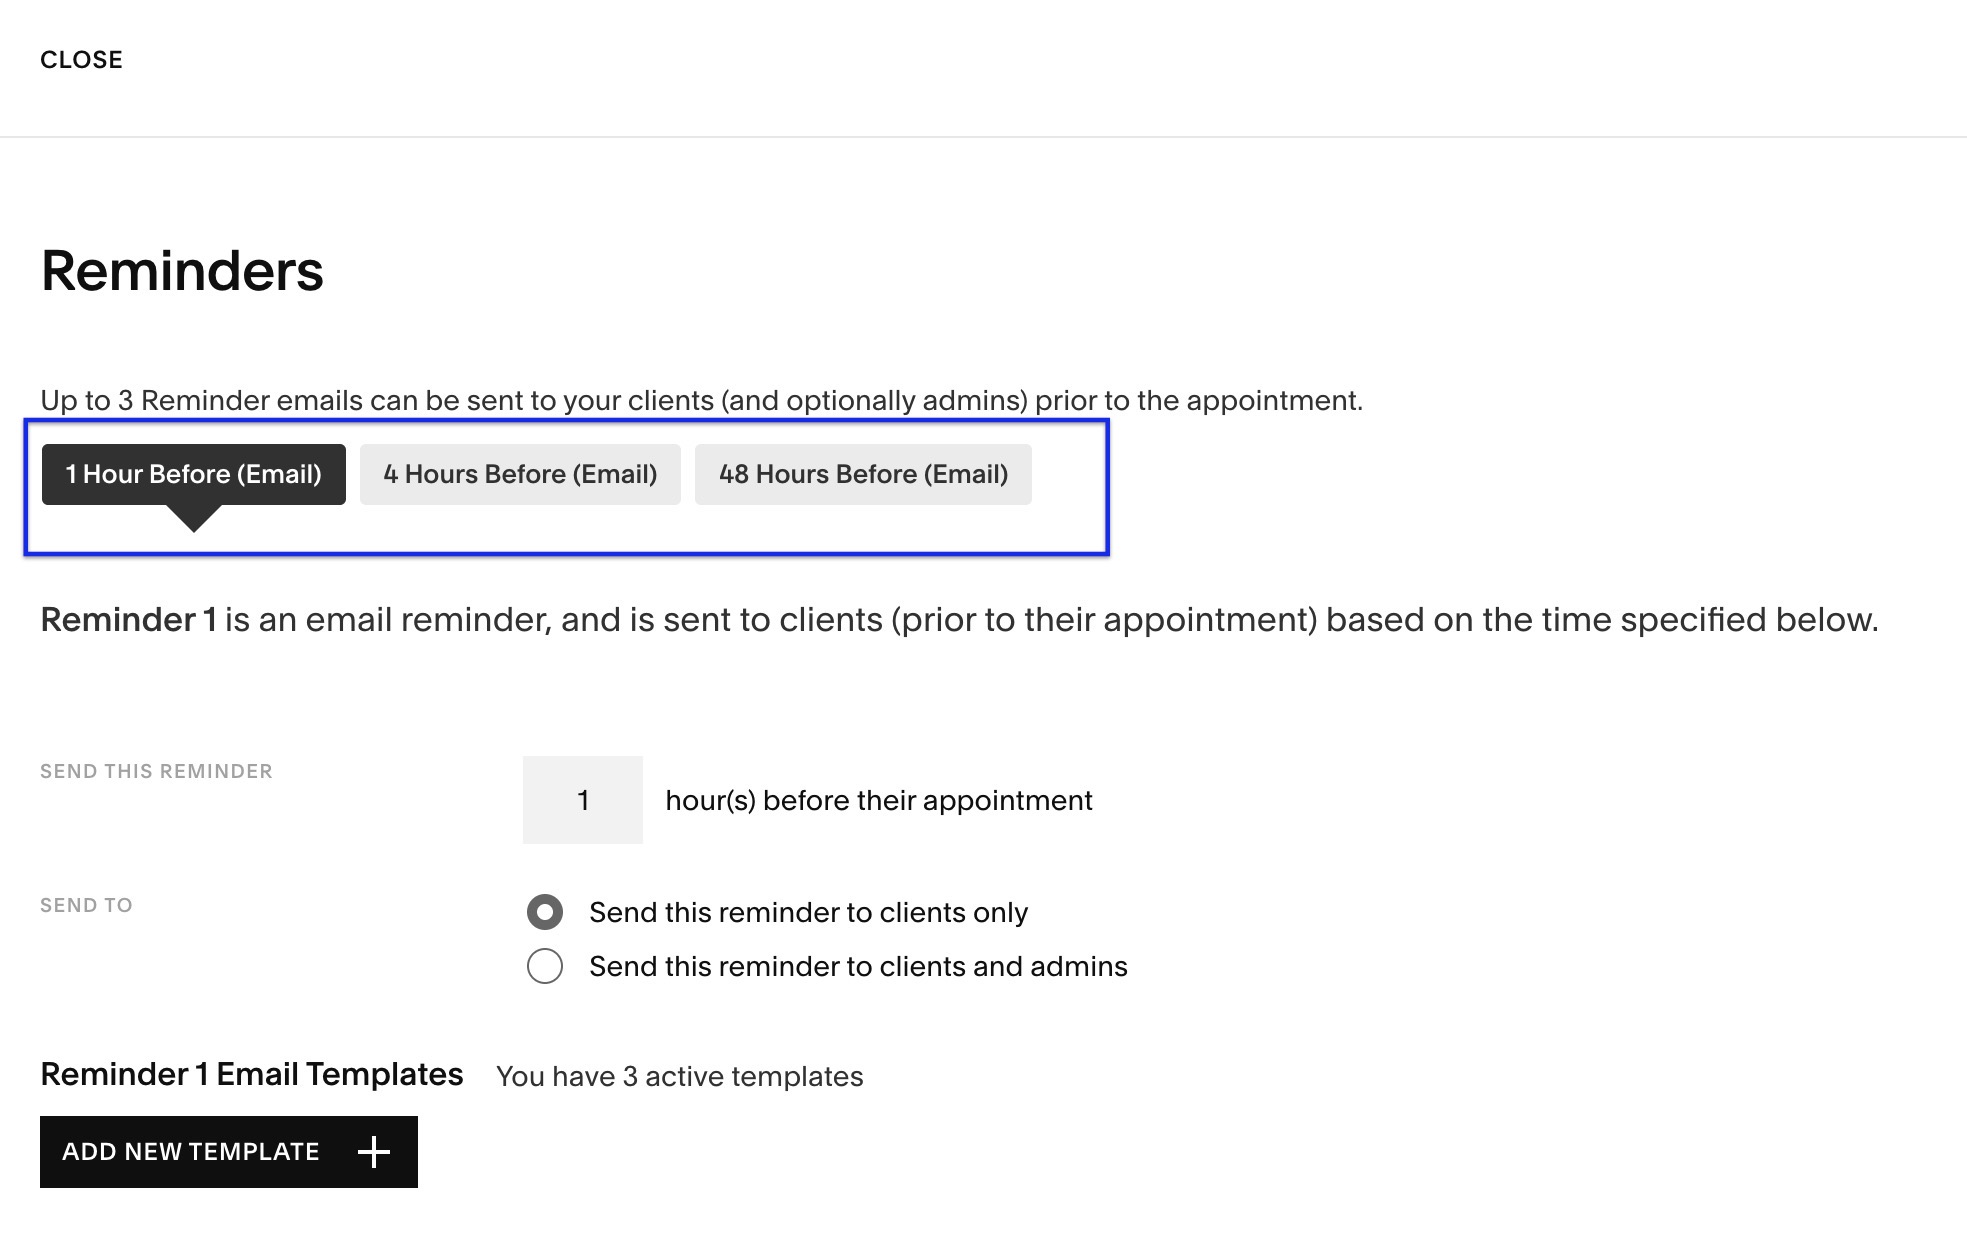The image size is (1967, 1248).
Task: Close the Reminders settings panel
Action: click(x=81, y=58)
